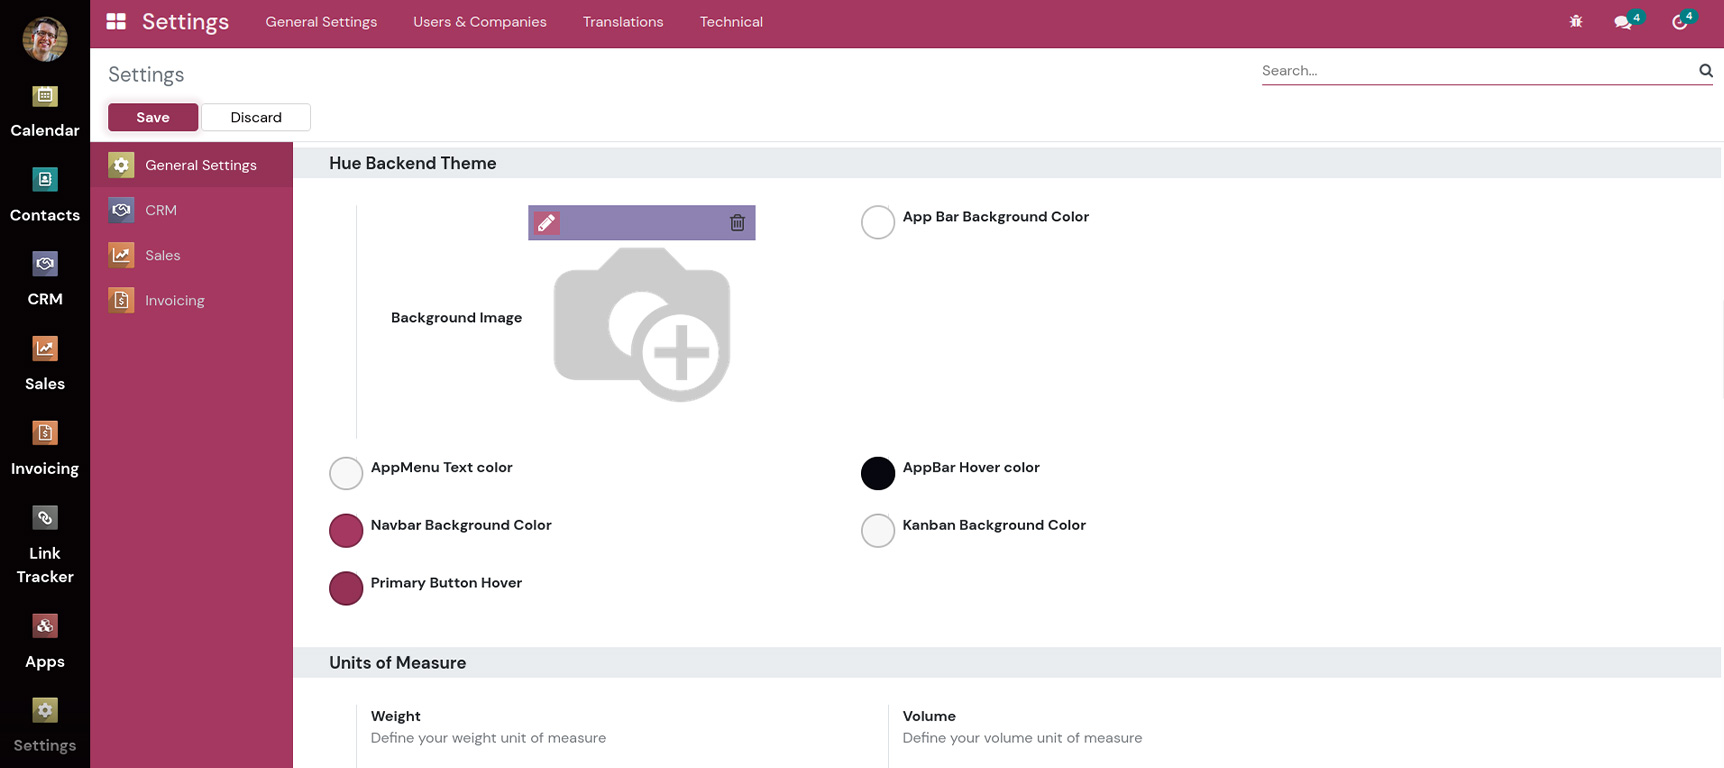Open the AppBar Hover color swatch
The width and height of the screenshot is (1724, 768).
click(x=878, y=473)
